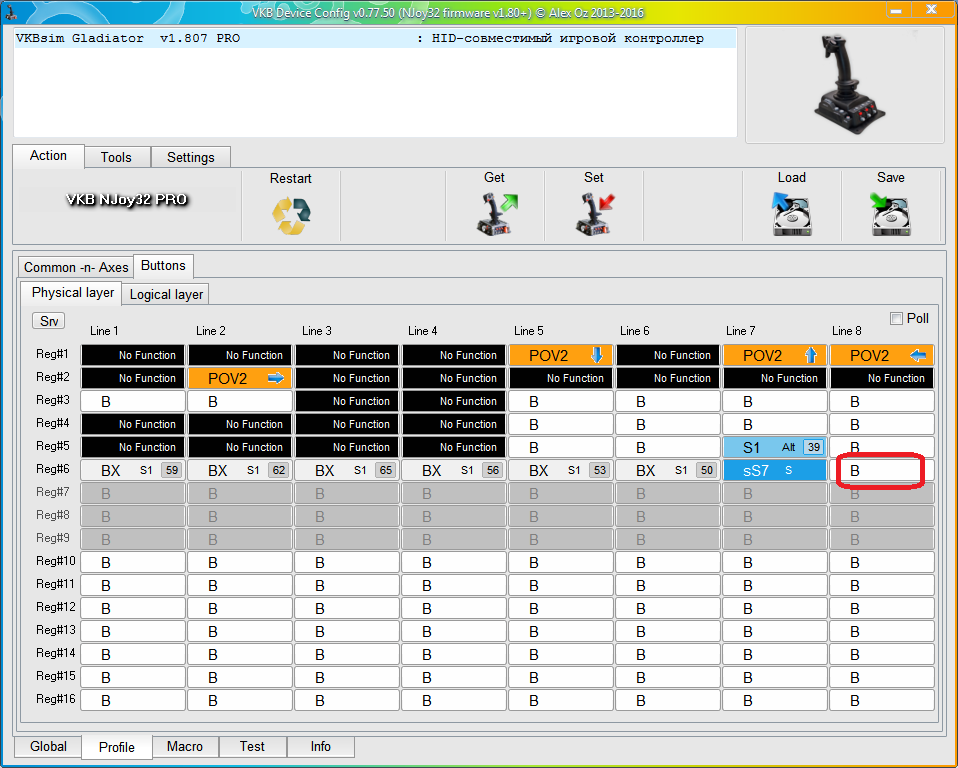Viewport: 958px width, 768px height.
Task: Click Reg#10 Line 8 B cell
Action: point(881,562)
